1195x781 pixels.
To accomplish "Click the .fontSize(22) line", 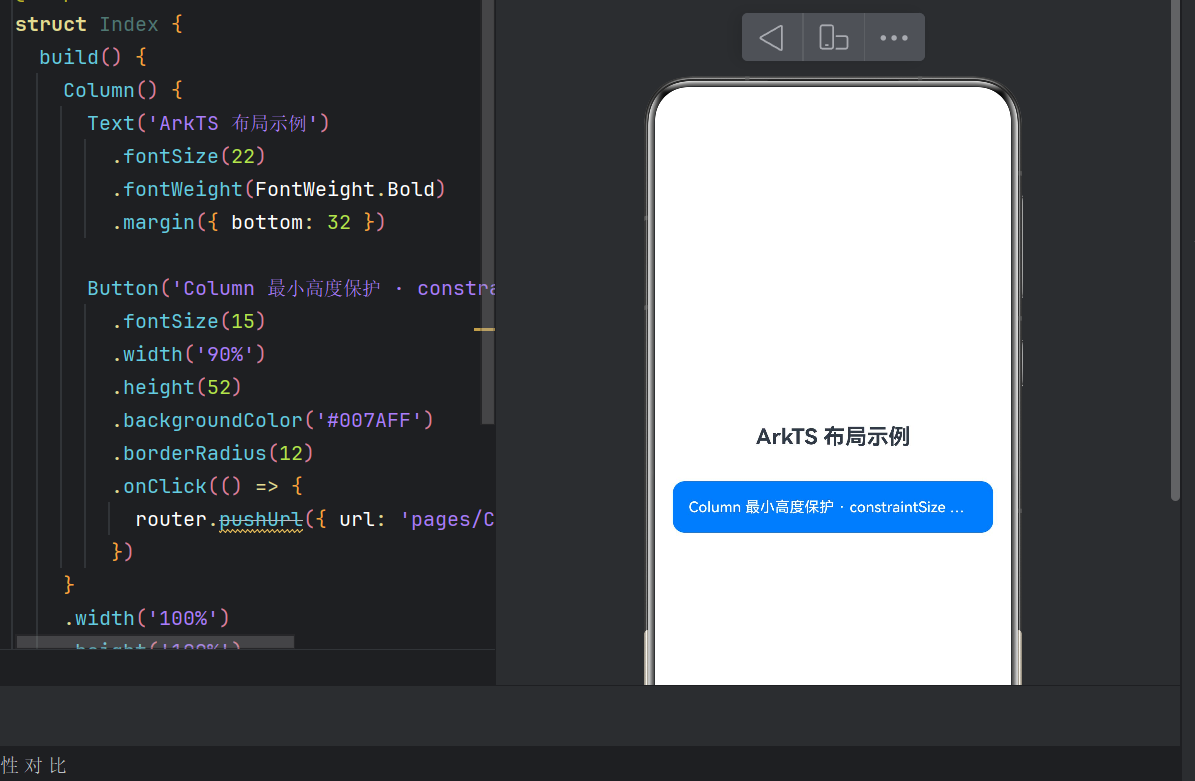I will click(x=188, y=156).
